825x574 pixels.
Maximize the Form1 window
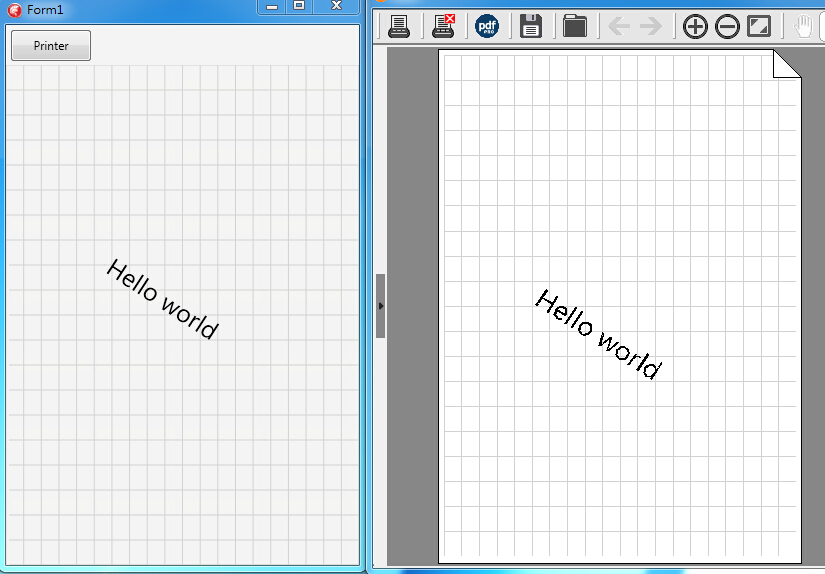coord(299,6)
